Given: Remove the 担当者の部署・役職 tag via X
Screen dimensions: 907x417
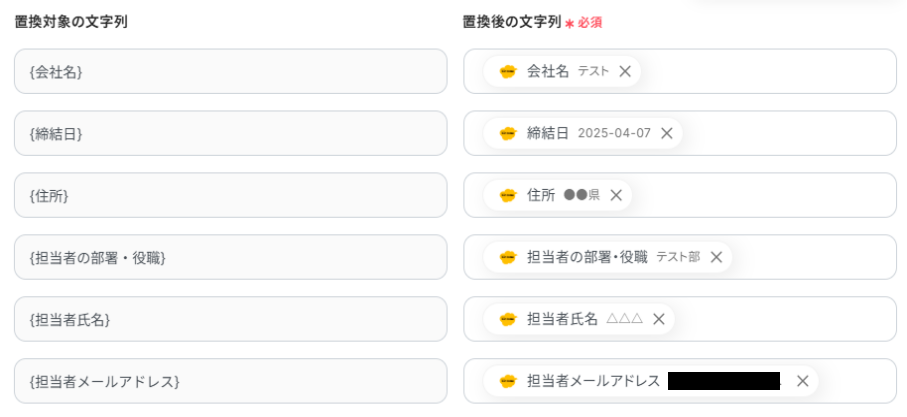Looking at the screenshot, I should tap(716, 258).
